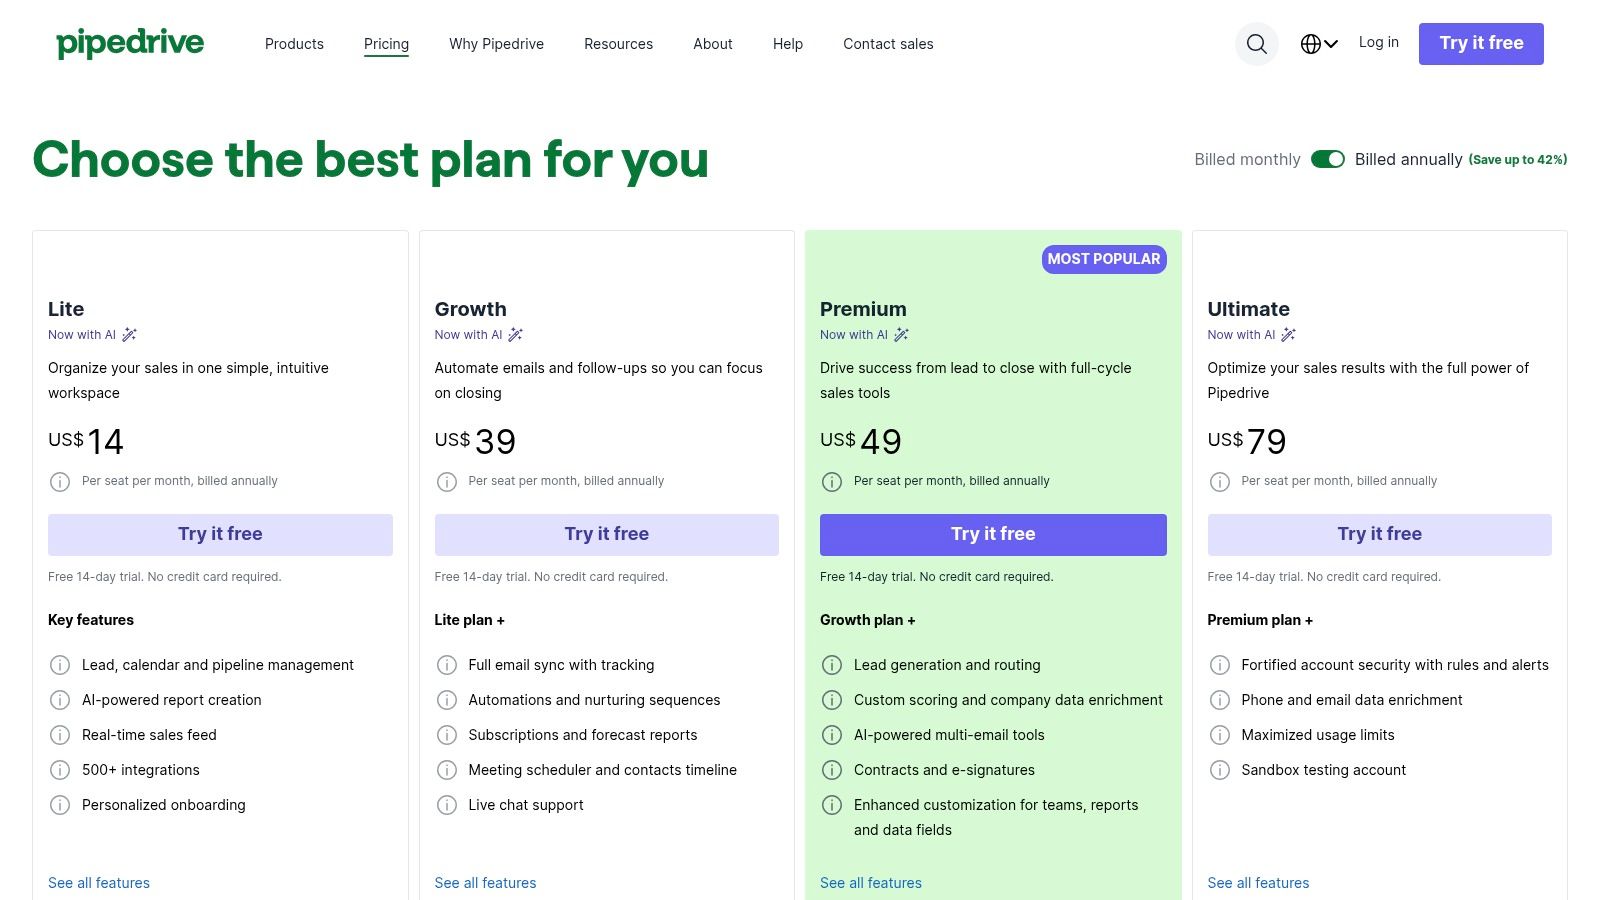Click Try it free under Premium plan
This screenshot has width=1600, height=900.
[x=993, y=535]
